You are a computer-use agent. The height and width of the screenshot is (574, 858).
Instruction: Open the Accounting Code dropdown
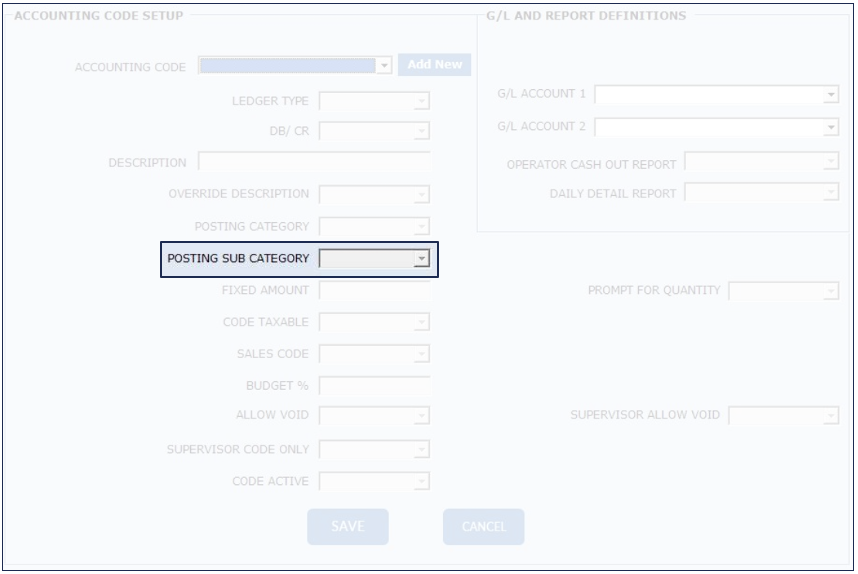pos(294,66)
